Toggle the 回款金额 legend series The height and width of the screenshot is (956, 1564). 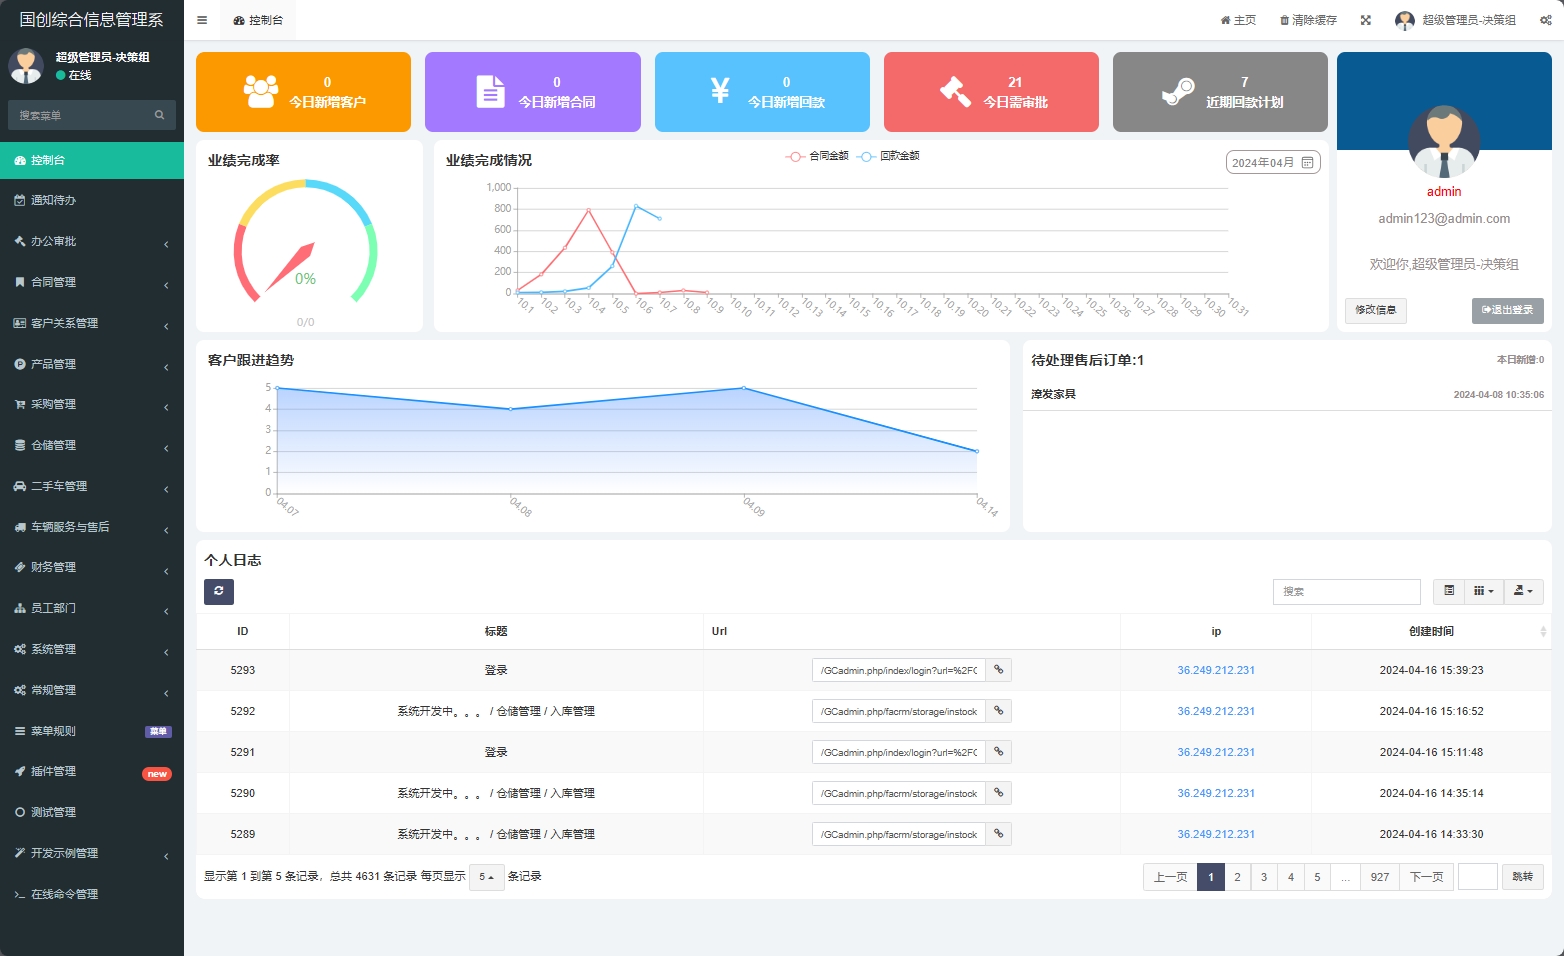click(x=889, y=156)
